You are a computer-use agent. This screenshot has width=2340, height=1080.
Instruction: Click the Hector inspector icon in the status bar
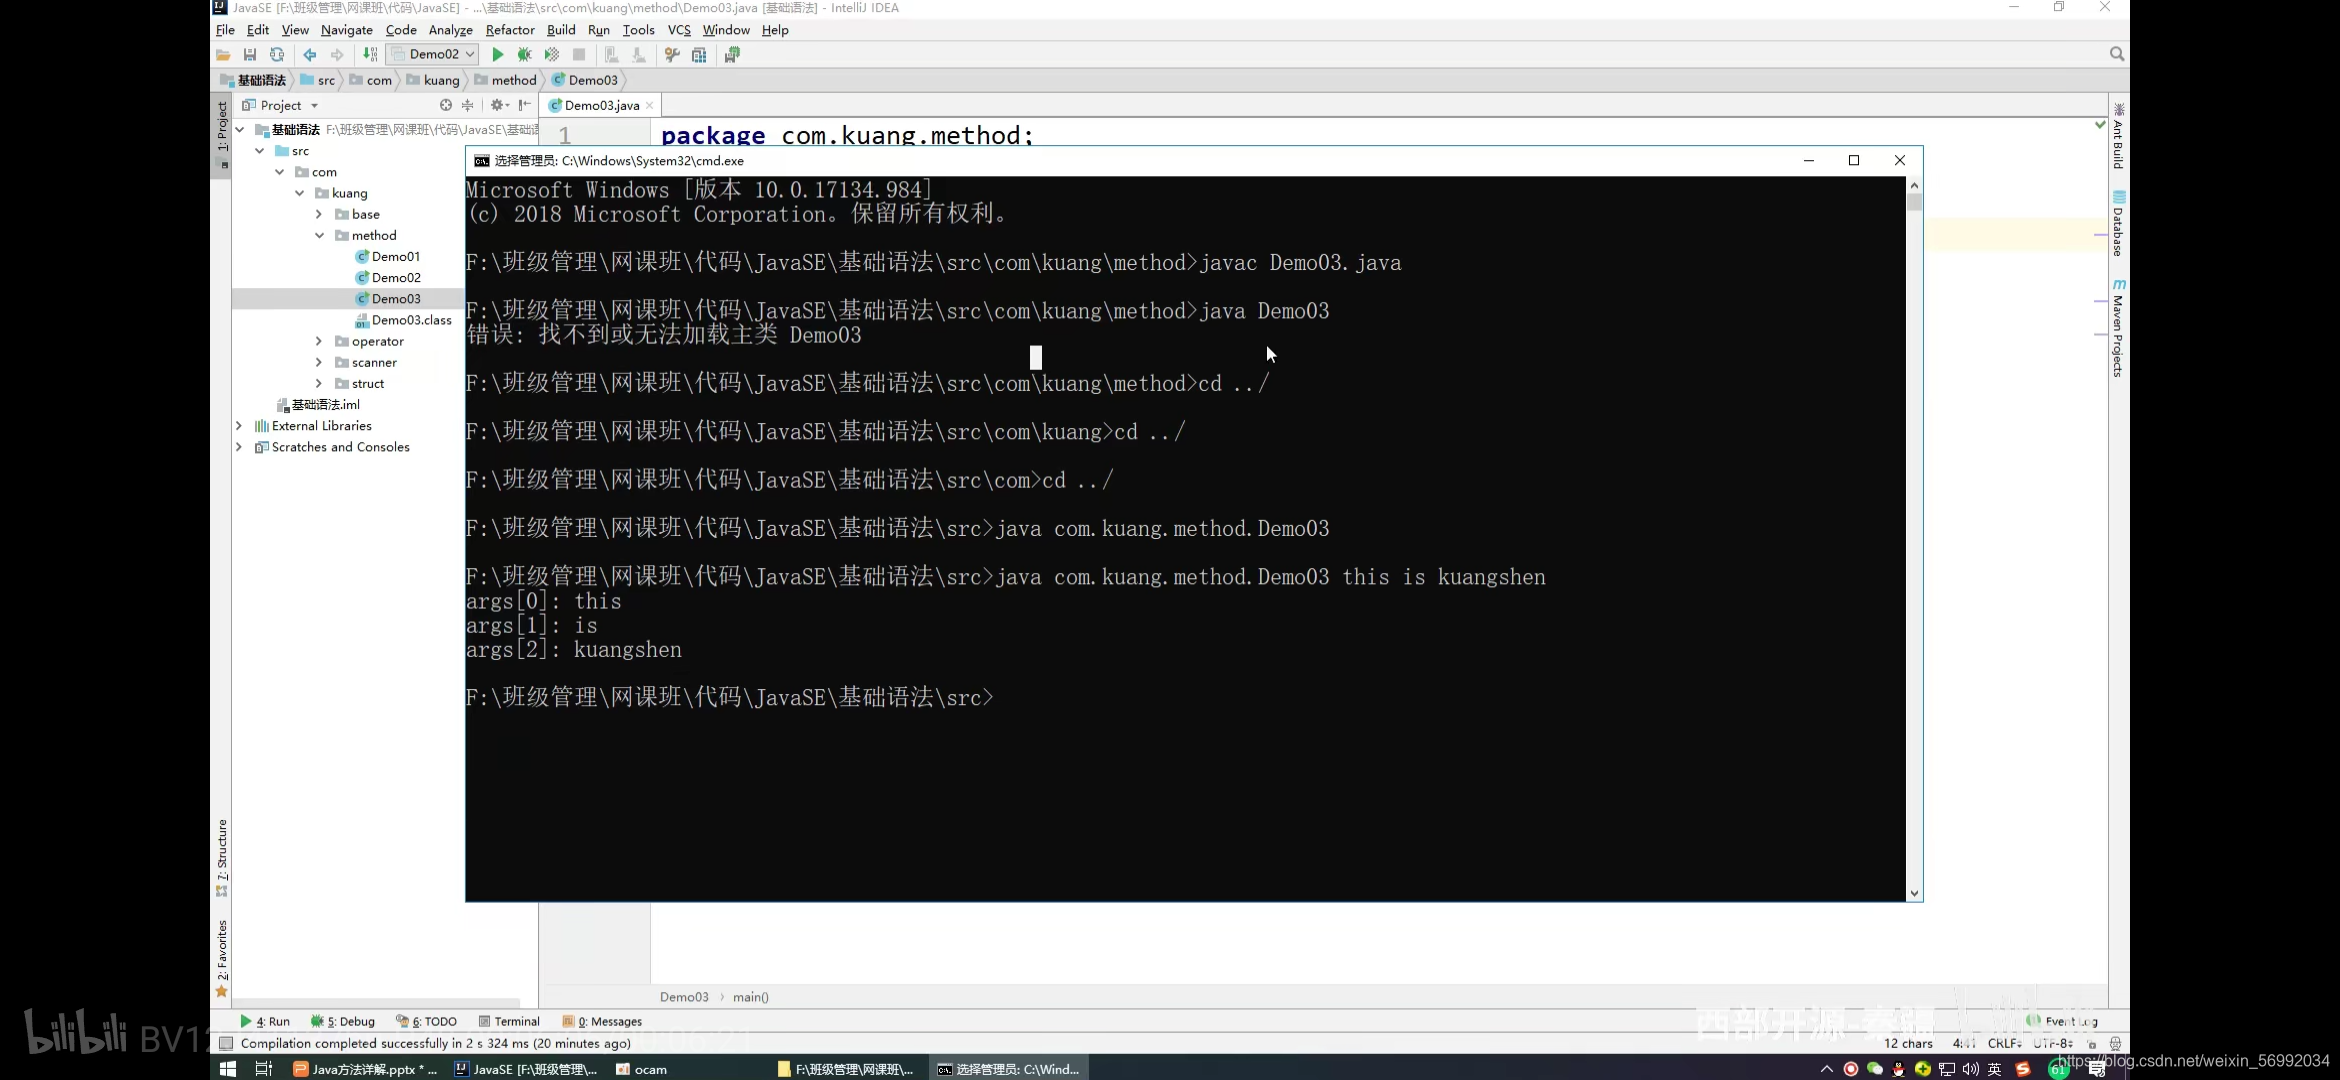2115,1043
